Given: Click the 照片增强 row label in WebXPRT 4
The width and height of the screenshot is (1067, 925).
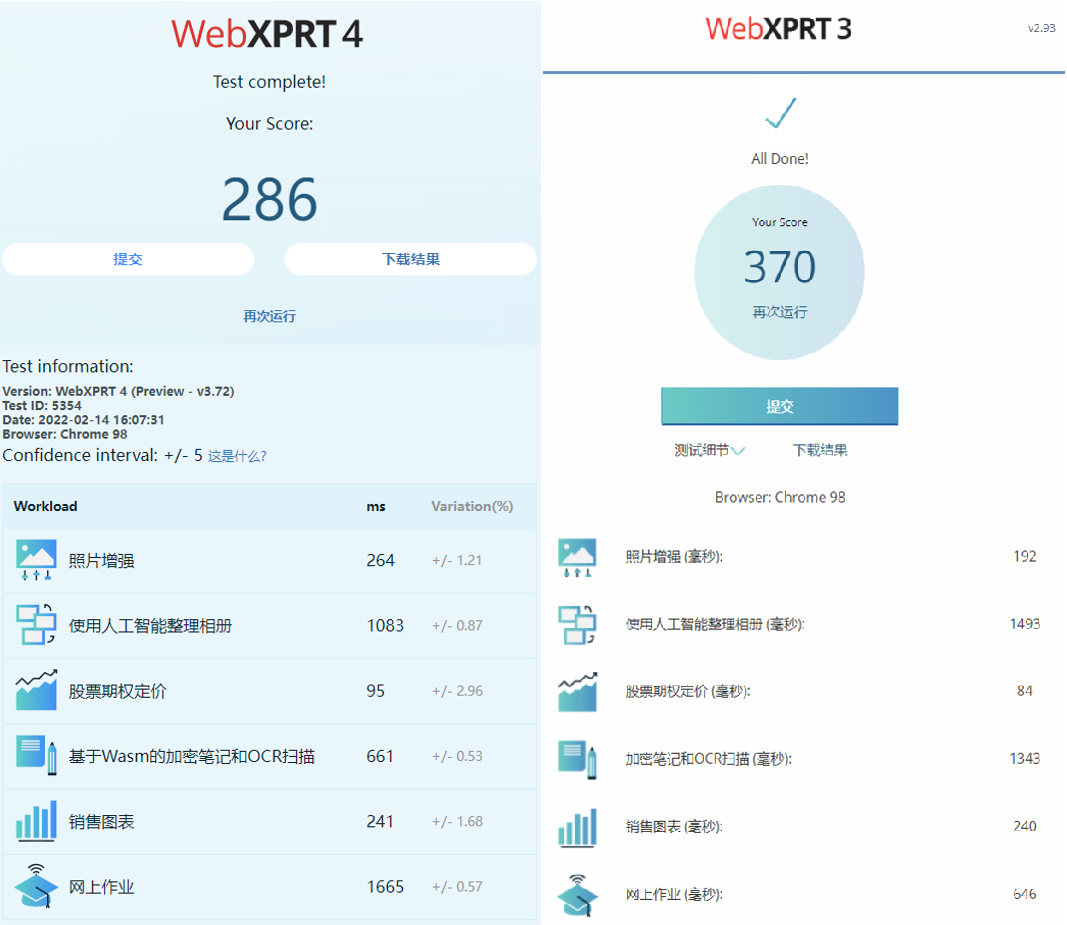Looking at the screenshot, I should 101,561.
